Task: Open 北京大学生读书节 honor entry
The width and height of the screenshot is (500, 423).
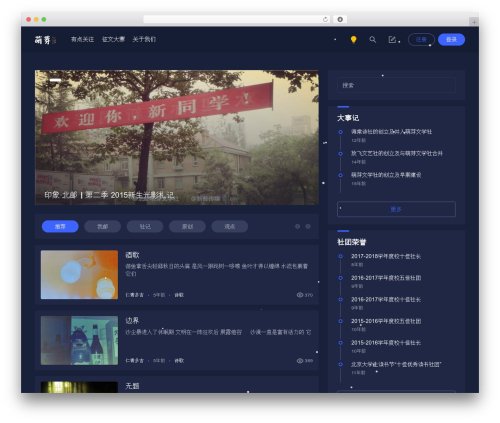Action: (x=396, y=364)
